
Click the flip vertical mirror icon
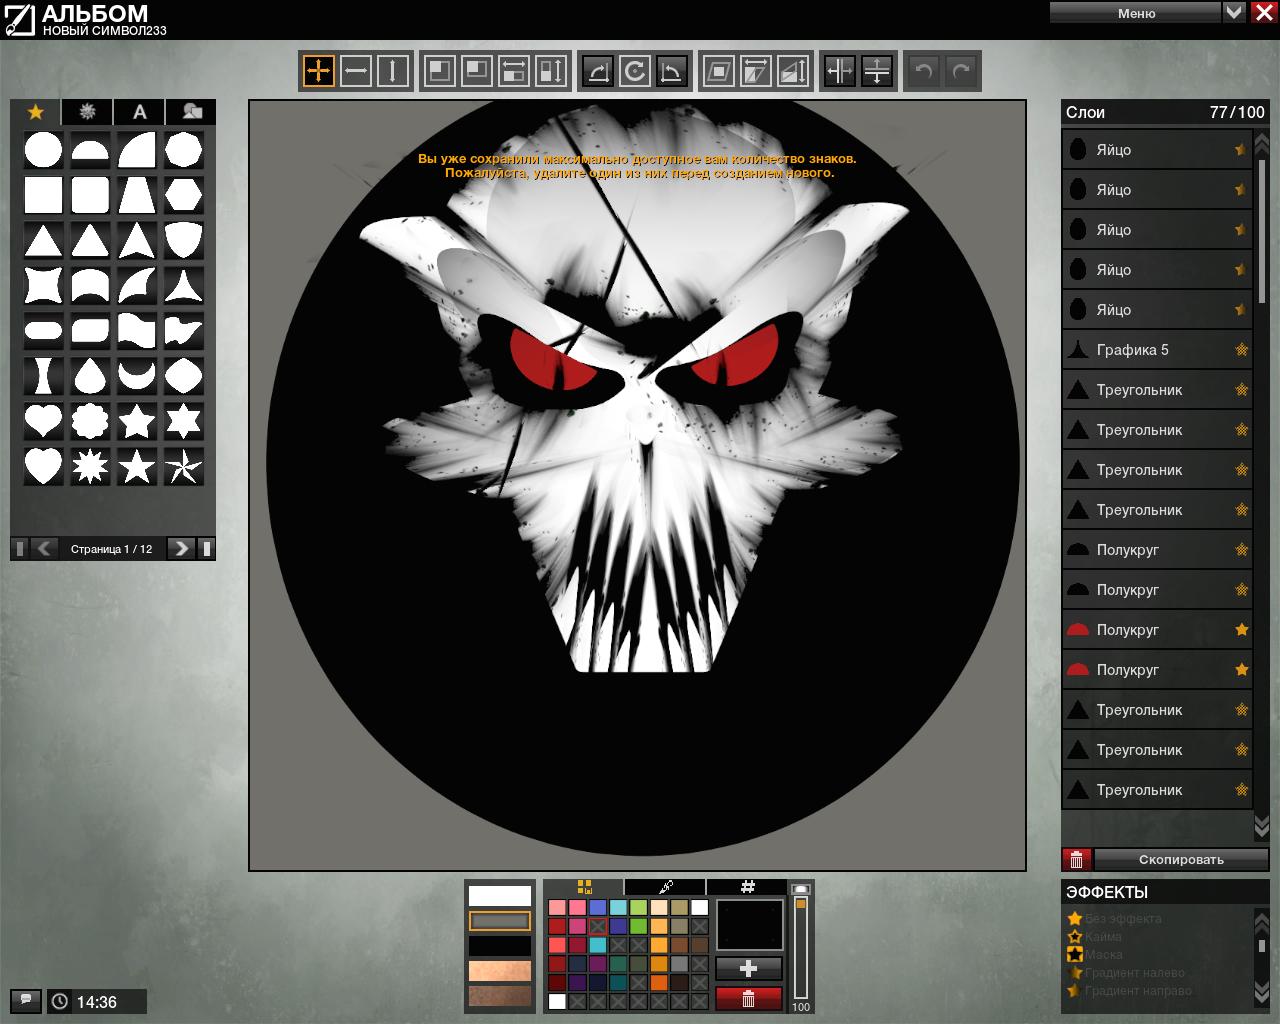[876, 71]
